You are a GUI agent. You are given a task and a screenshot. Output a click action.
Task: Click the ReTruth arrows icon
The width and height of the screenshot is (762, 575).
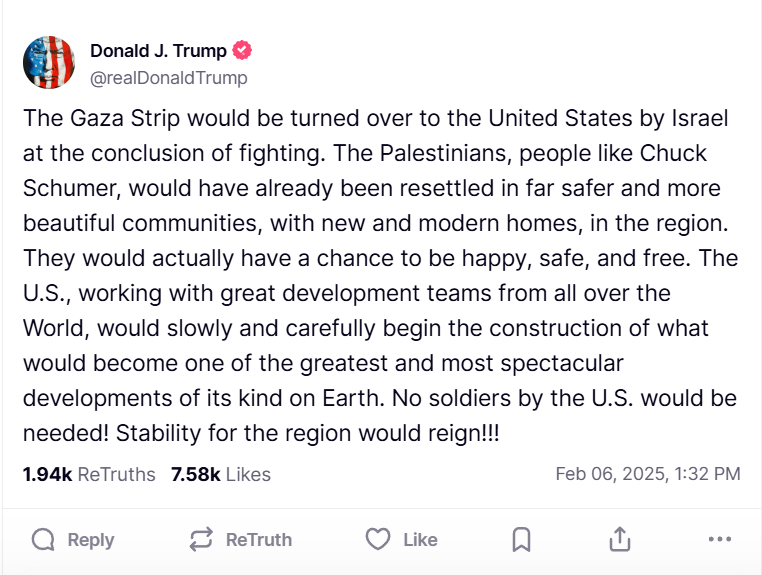coord(201,540)
